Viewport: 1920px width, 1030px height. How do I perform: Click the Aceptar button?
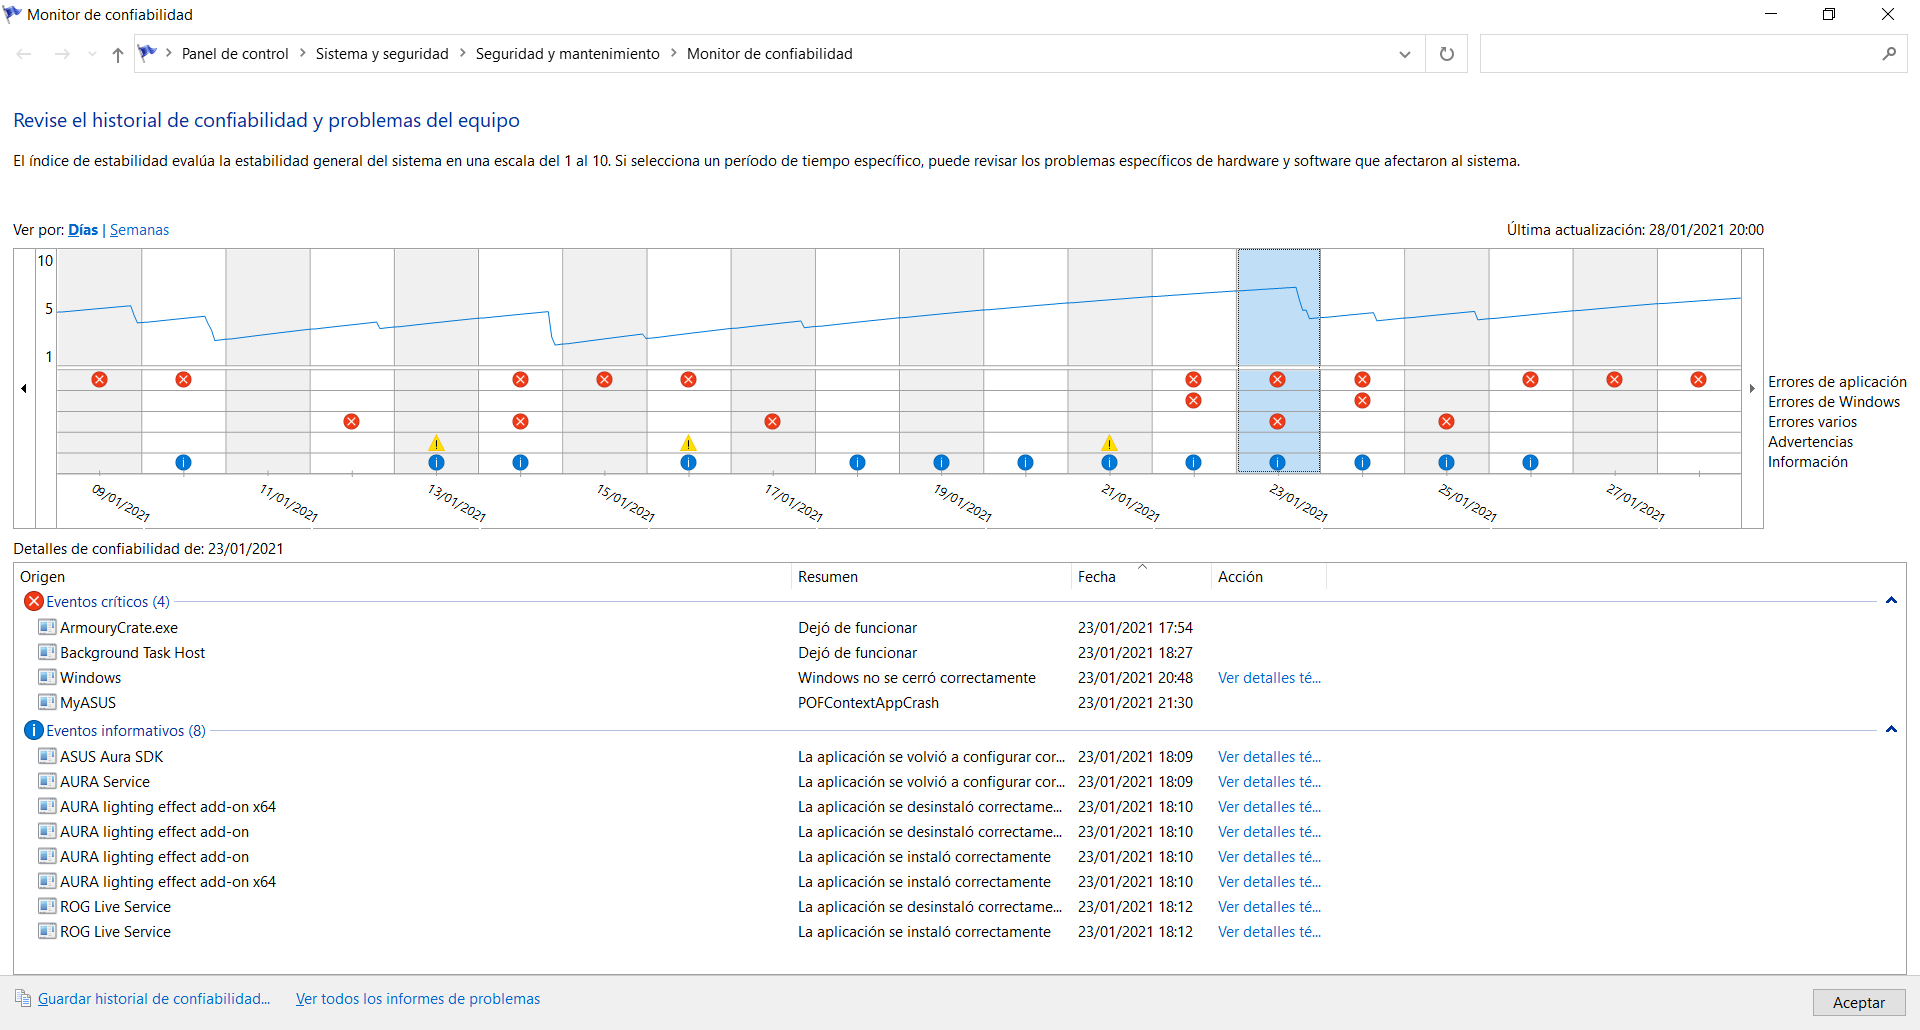click(1859, 1002)
